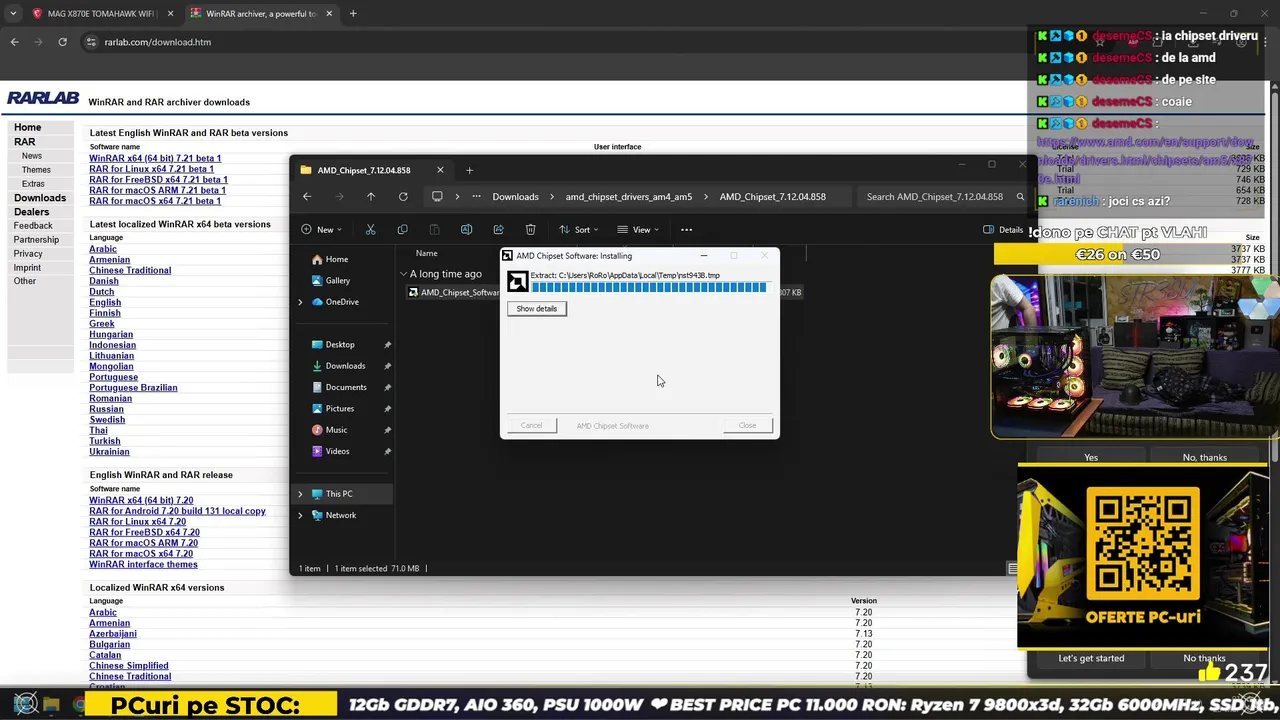Open Feedback in RARLAB sidebar
This screenshot has width=1280, height=720.
click(33, 226)
